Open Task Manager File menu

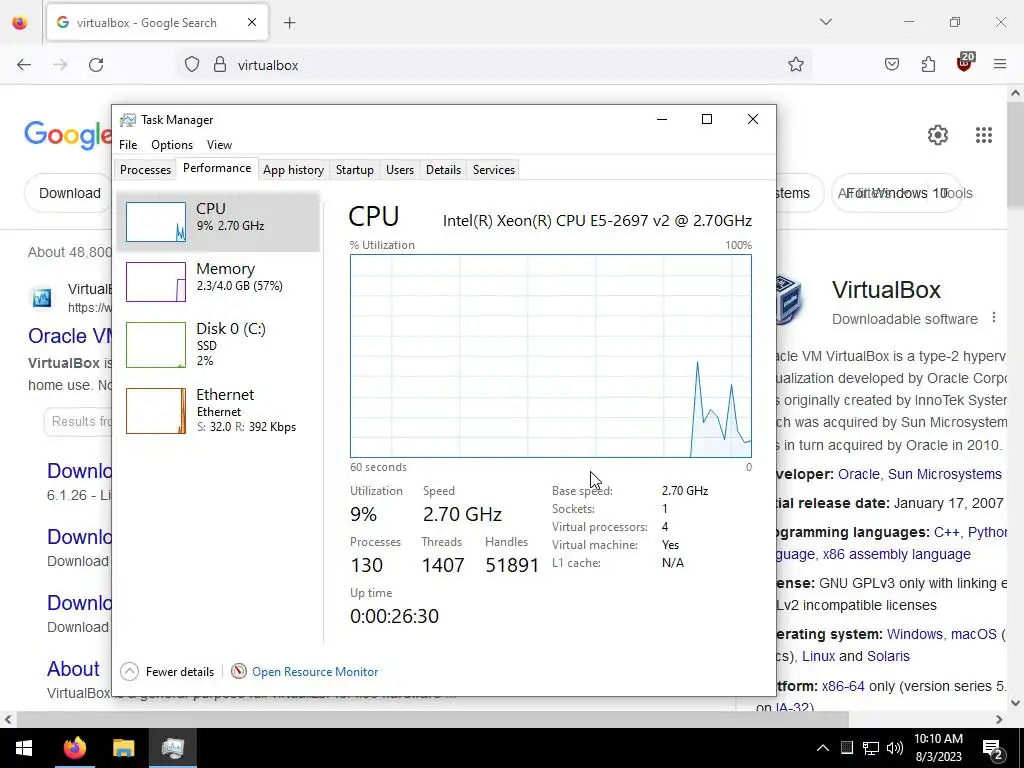coord(128,145)
